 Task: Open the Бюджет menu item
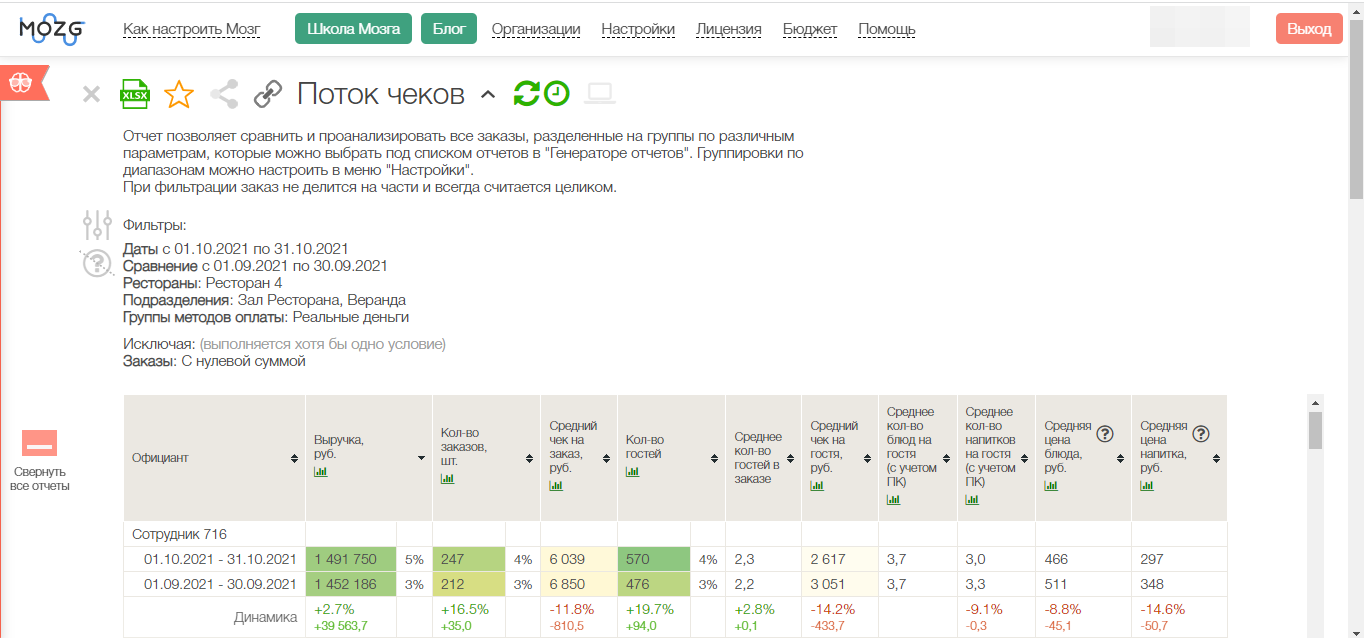tap(810, 29)
